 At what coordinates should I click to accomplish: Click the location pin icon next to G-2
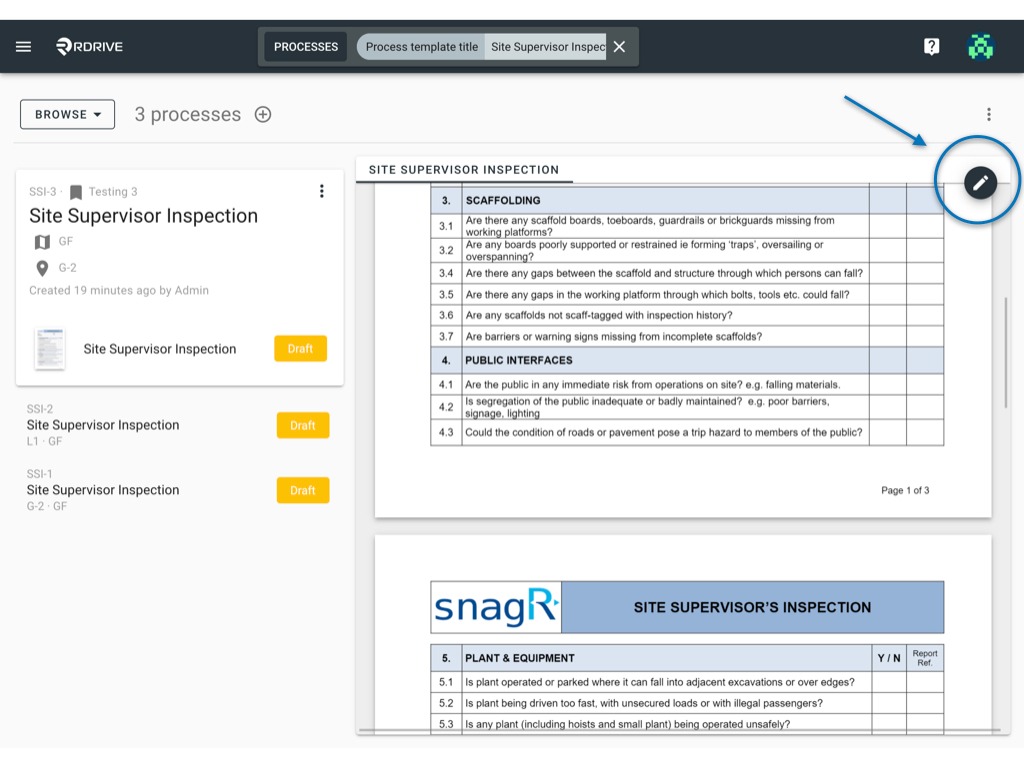click(x=42, y=268)
